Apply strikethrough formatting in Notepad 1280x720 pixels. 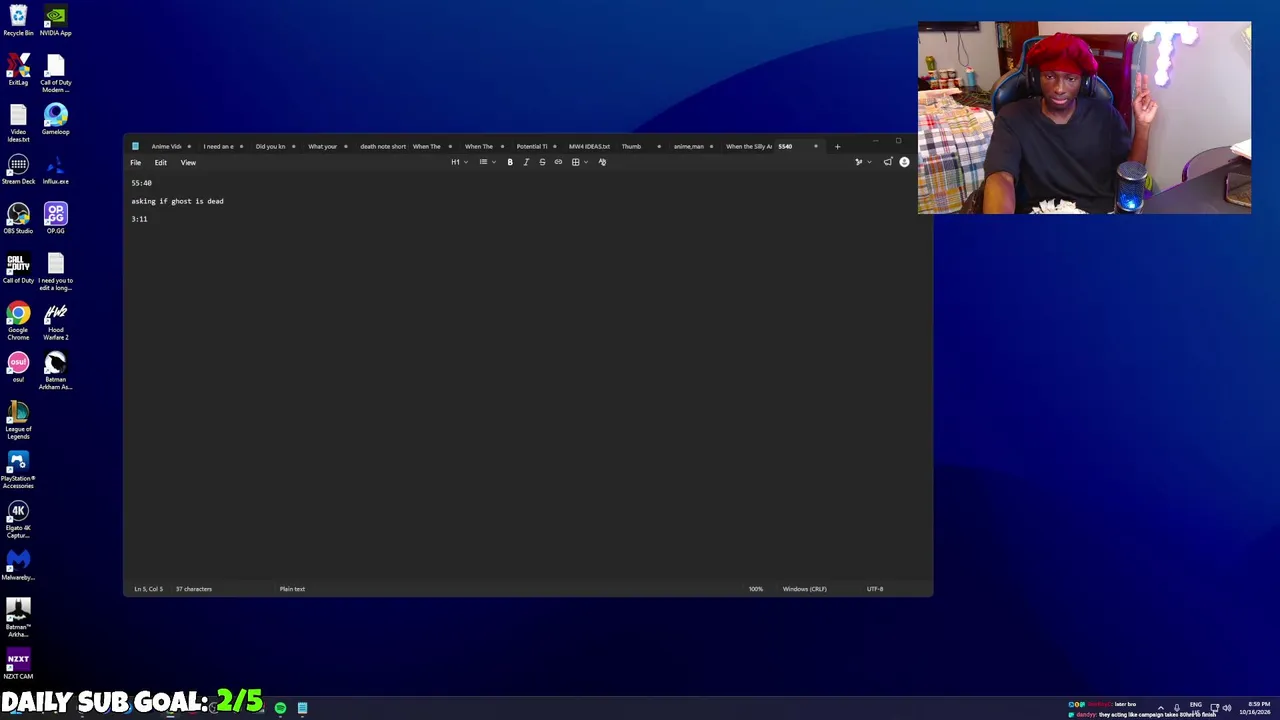[542, 162]
